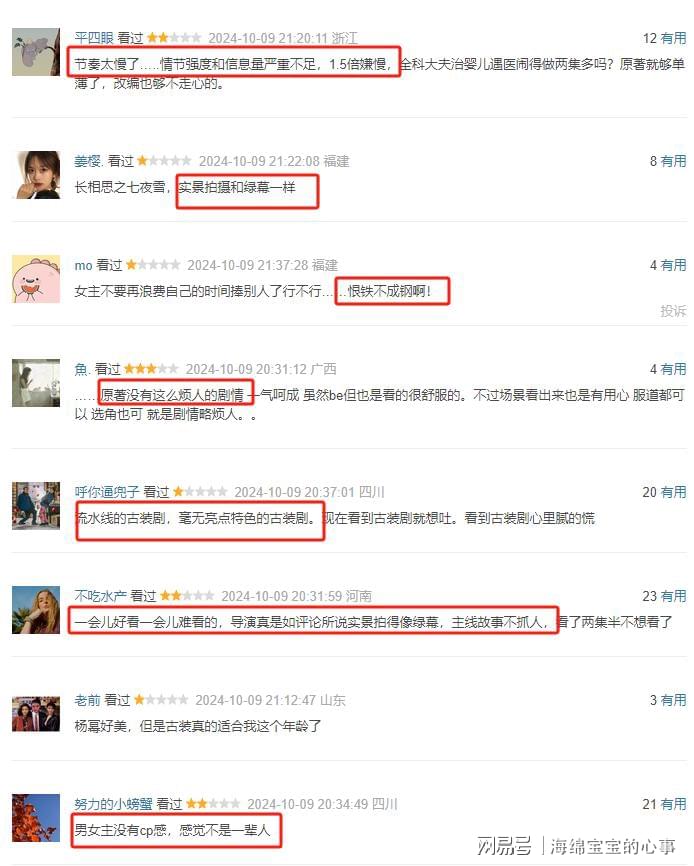Screen dimensions: 694x866
Task: Open 不吃水产 username link
Action: coord(100,596)
